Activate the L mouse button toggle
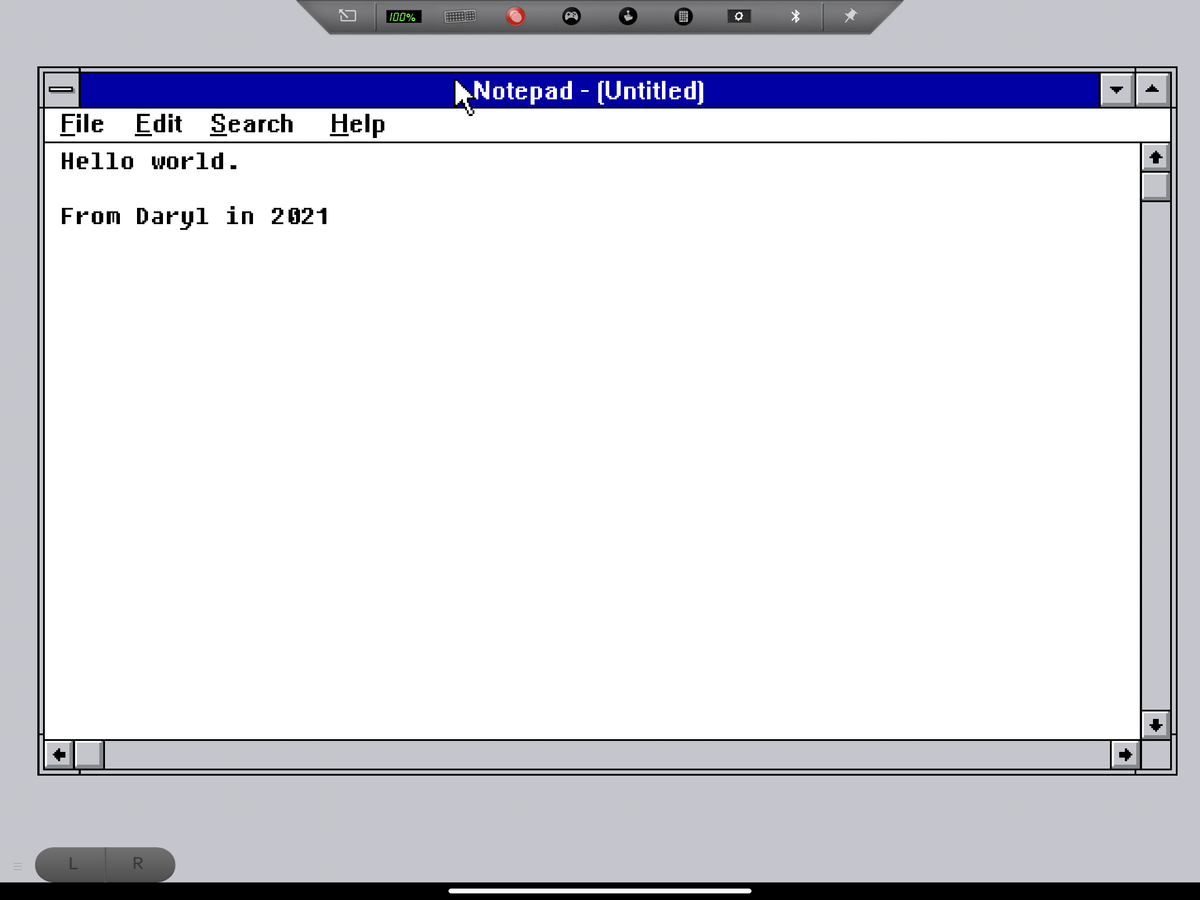This screenshot has width=1200, height=900. (70, 863)
